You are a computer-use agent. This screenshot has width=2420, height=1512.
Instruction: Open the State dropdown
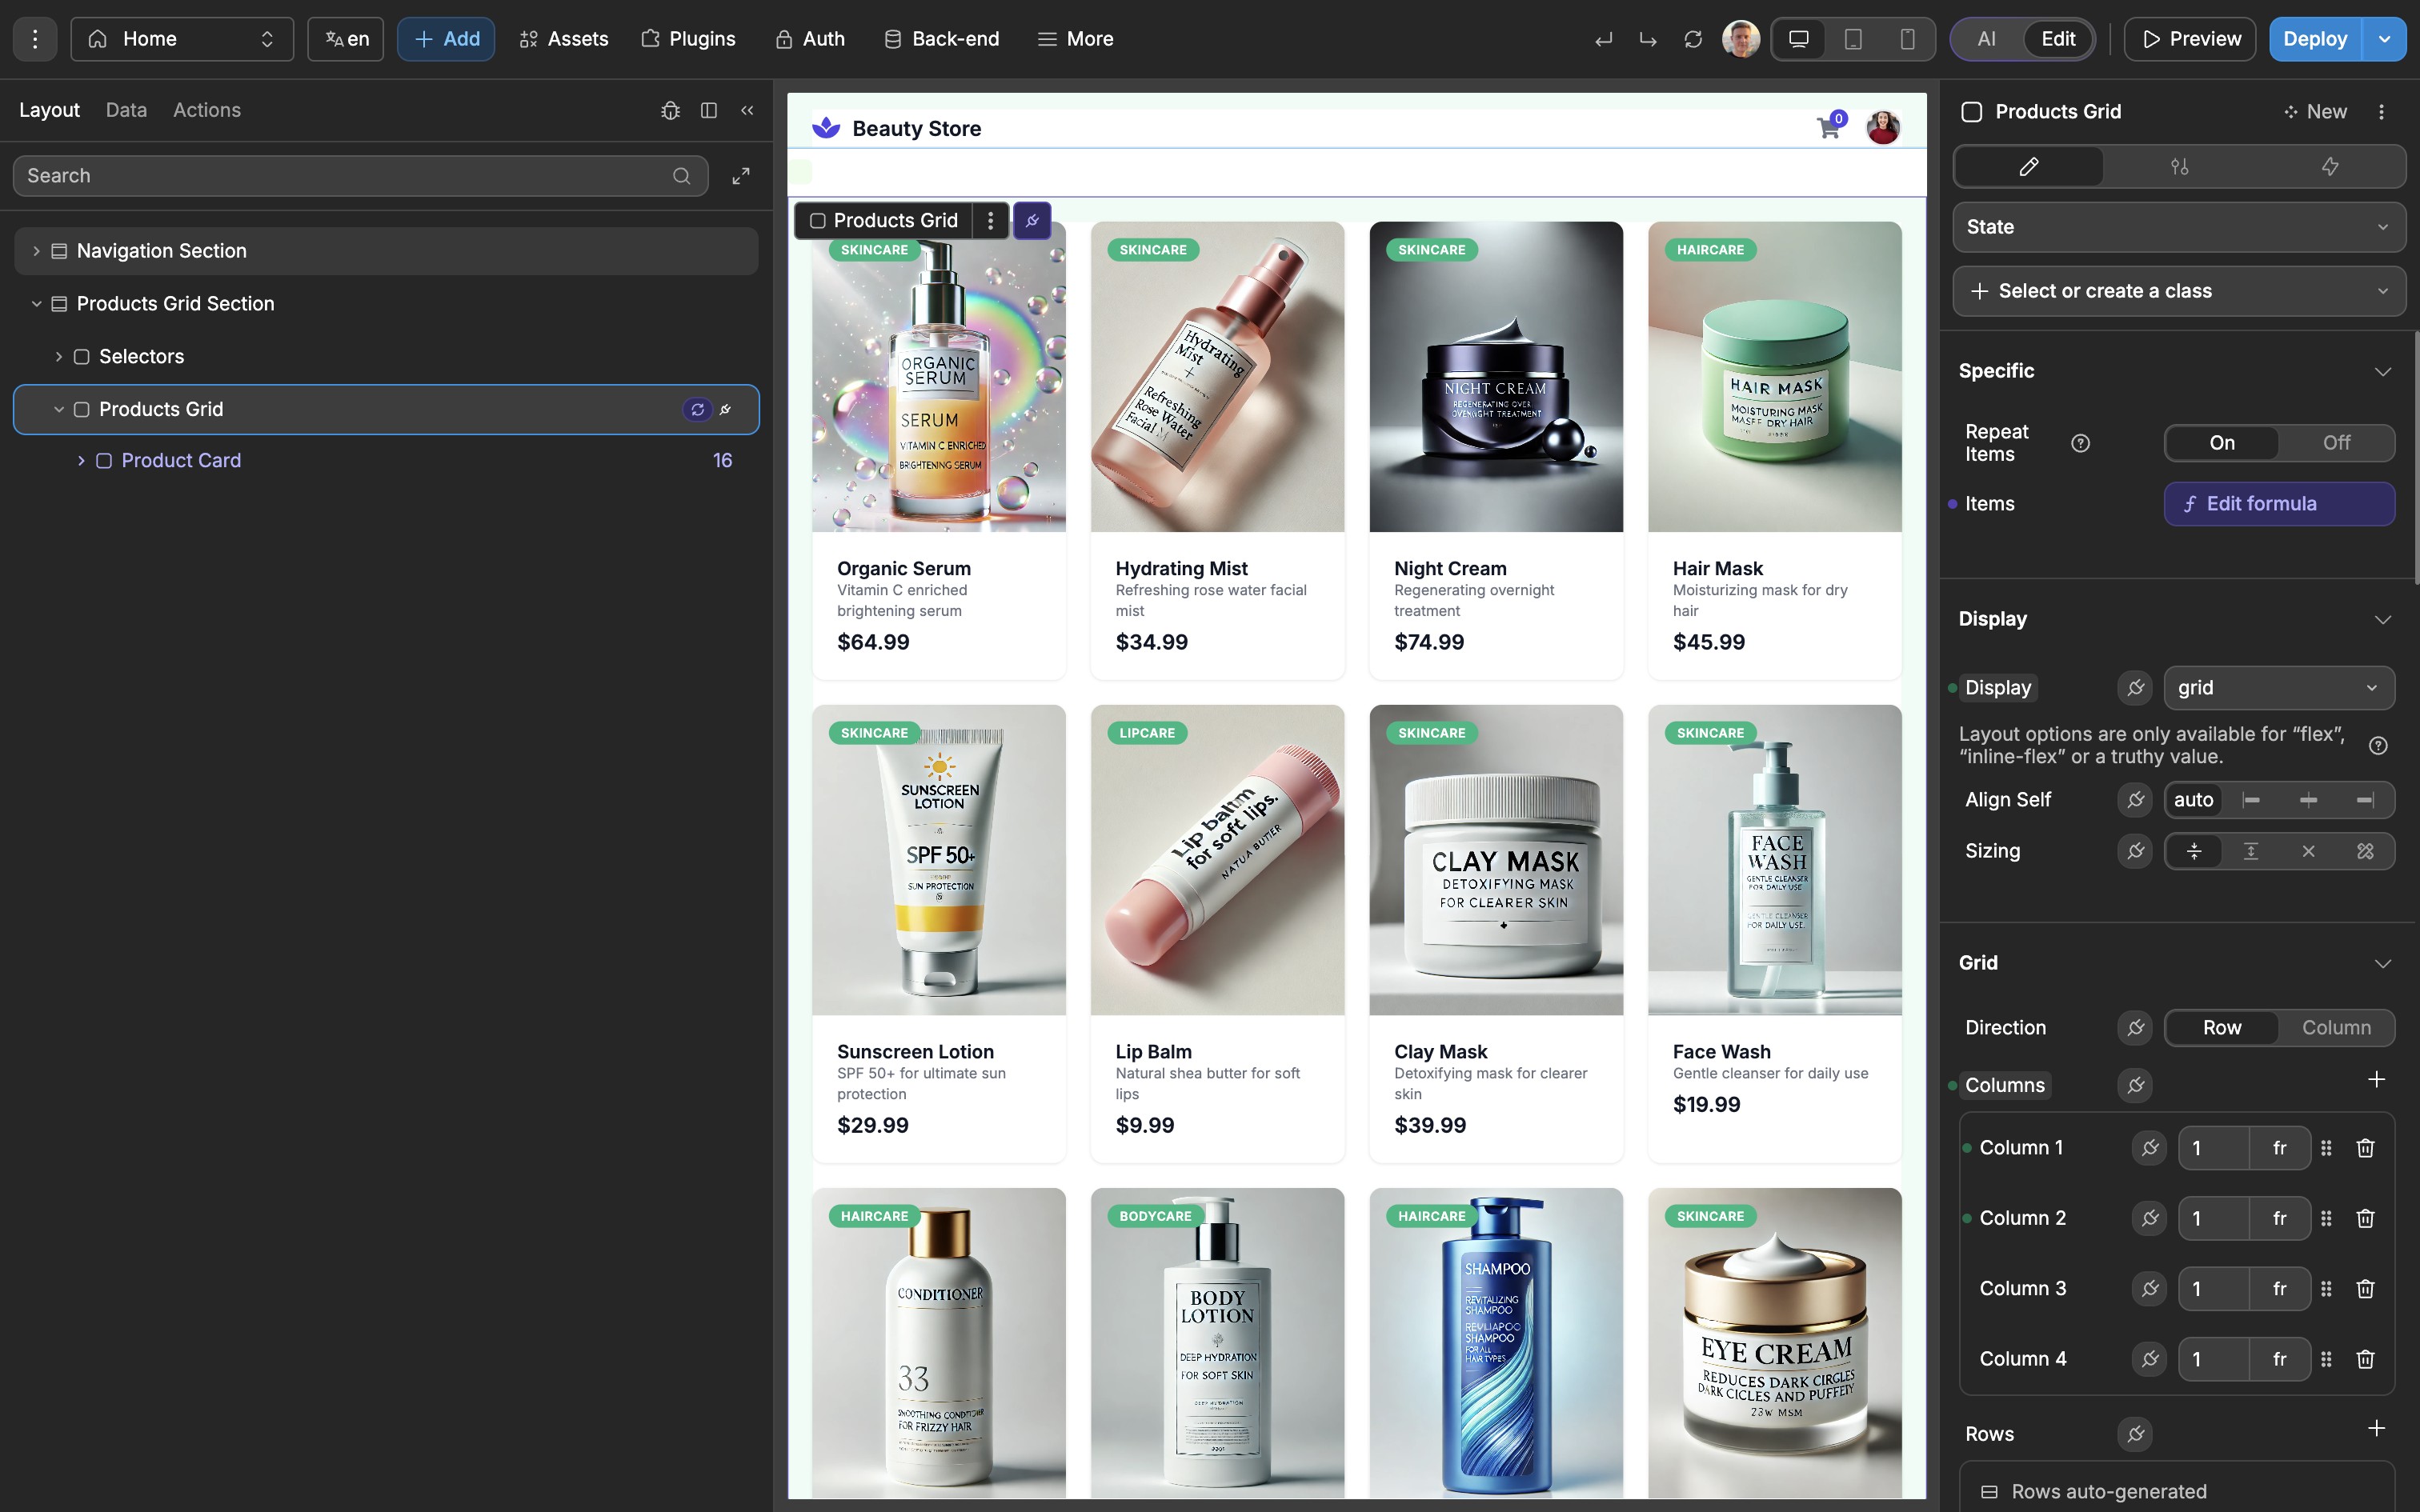[x=2179, y=227]
